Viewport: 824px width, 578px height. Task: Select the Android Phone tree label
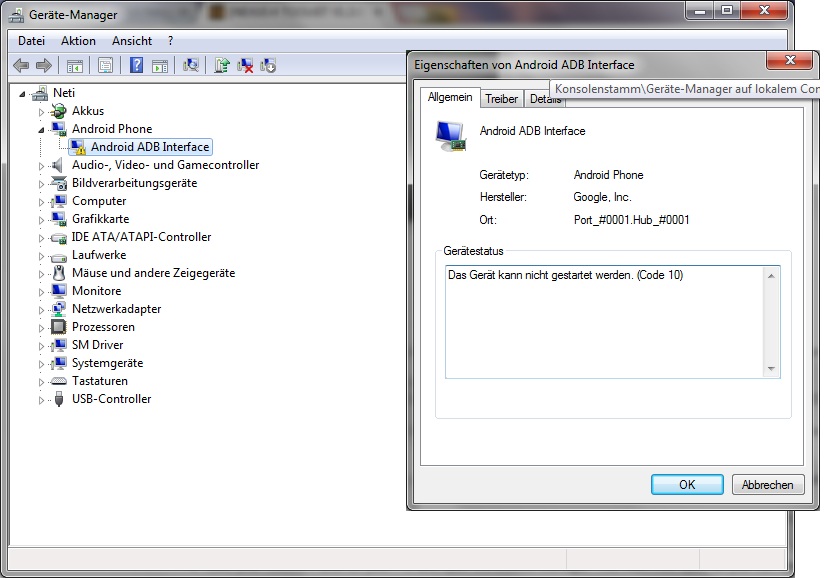112,129
